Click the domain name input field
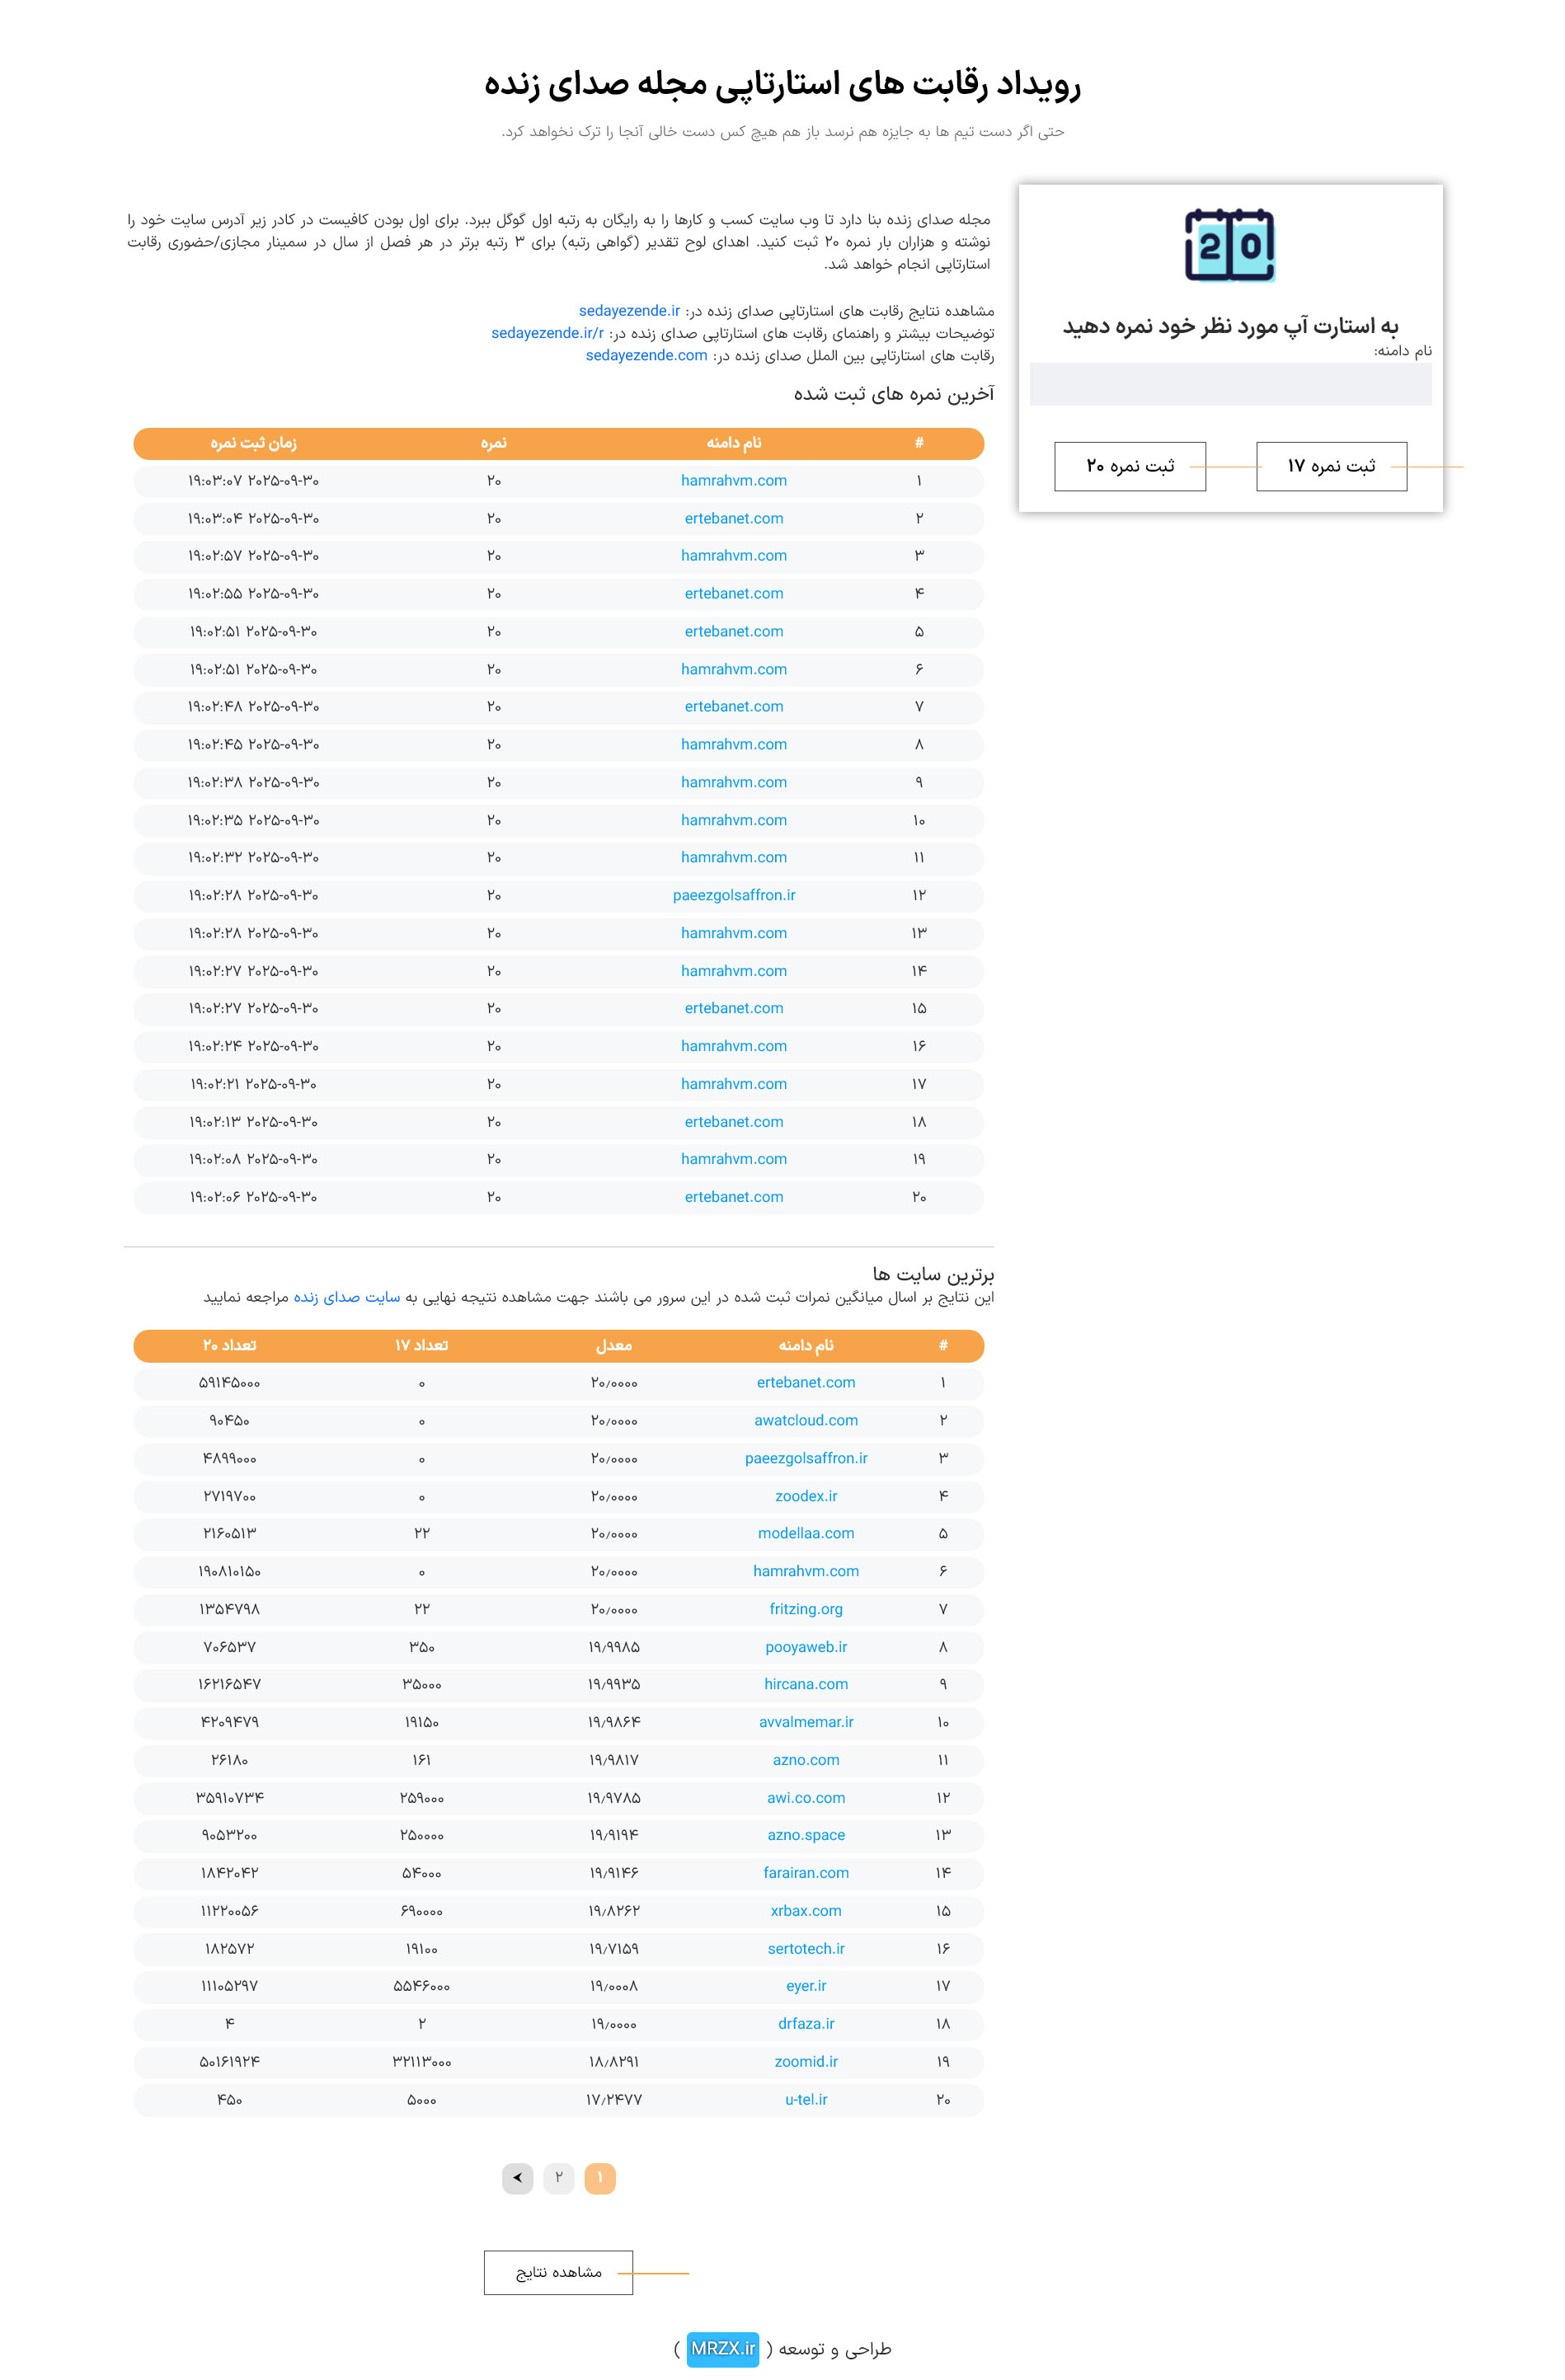The width and height of the screenshot is (1565, 2380). coord(1229,384)
